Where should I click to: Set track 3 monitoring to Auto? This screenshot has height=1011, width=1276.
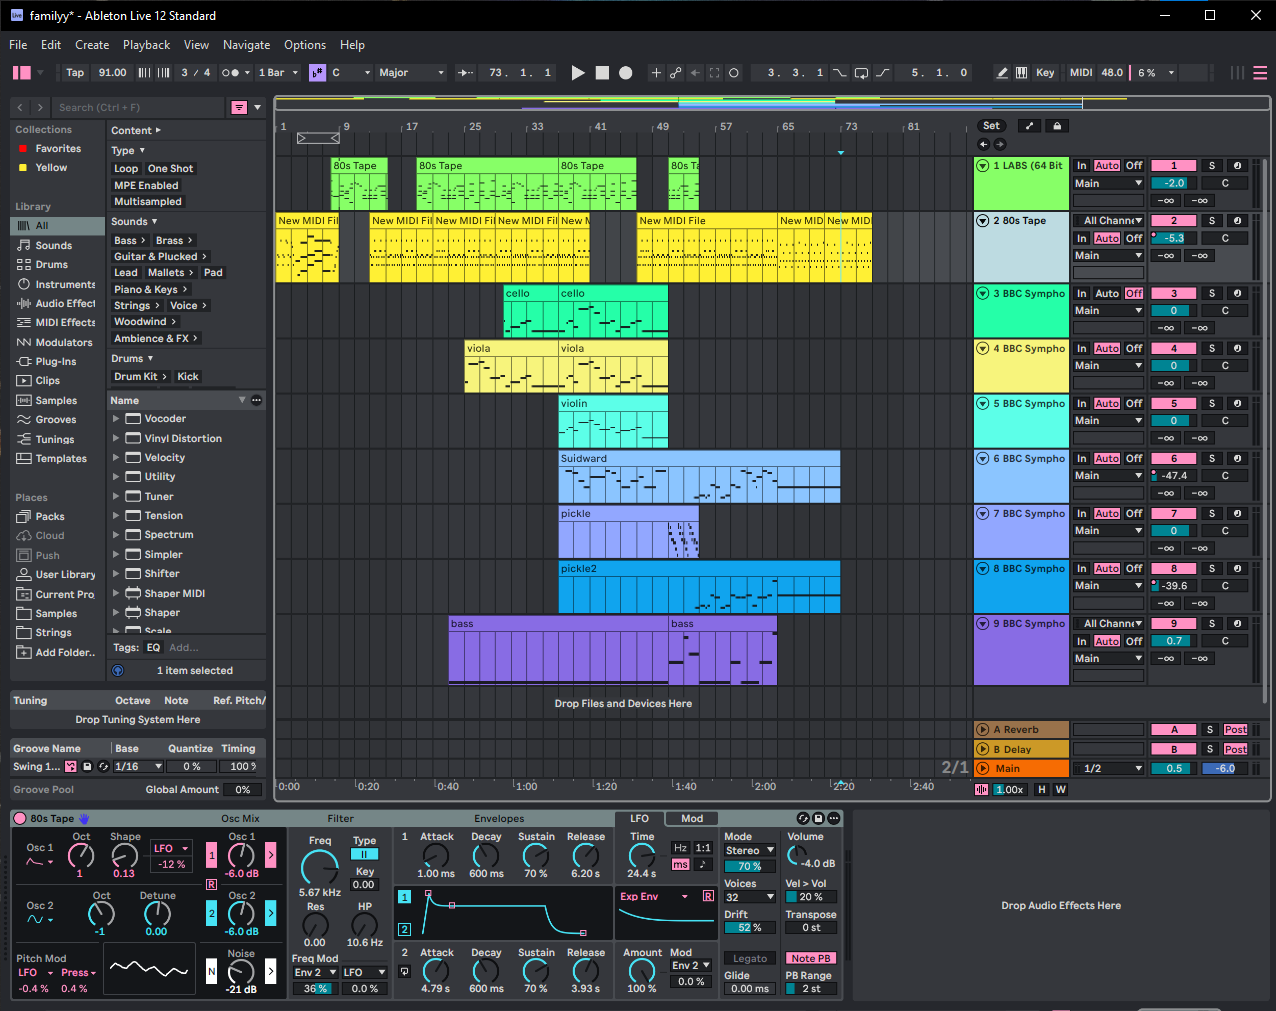(x=1107, y=293)
